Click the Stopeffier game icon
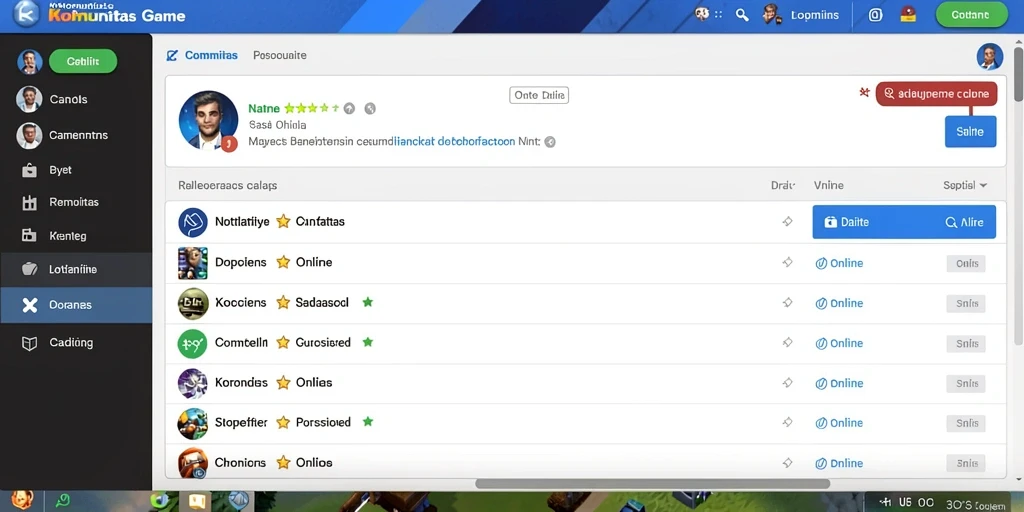Screen dimensions: 1024x512 click(x=193, y=424)
